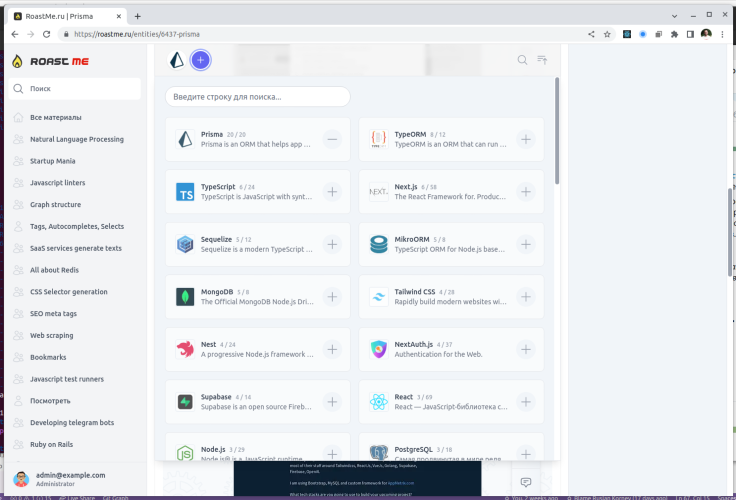Share this page from the address bar
This screenshot has width=736, height=500.
click(591, 34)
